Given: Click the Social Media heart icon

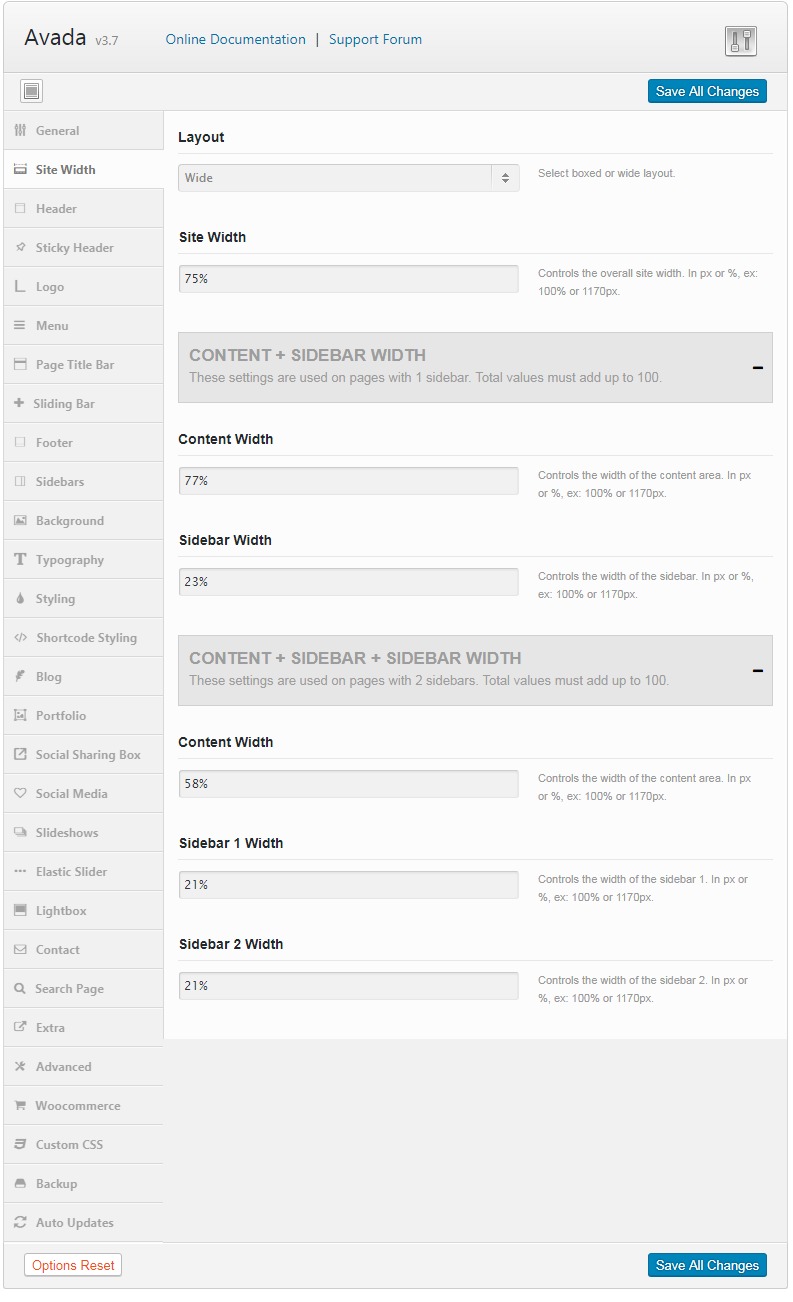Looking at the screenshot, I should tap(20, 794).
